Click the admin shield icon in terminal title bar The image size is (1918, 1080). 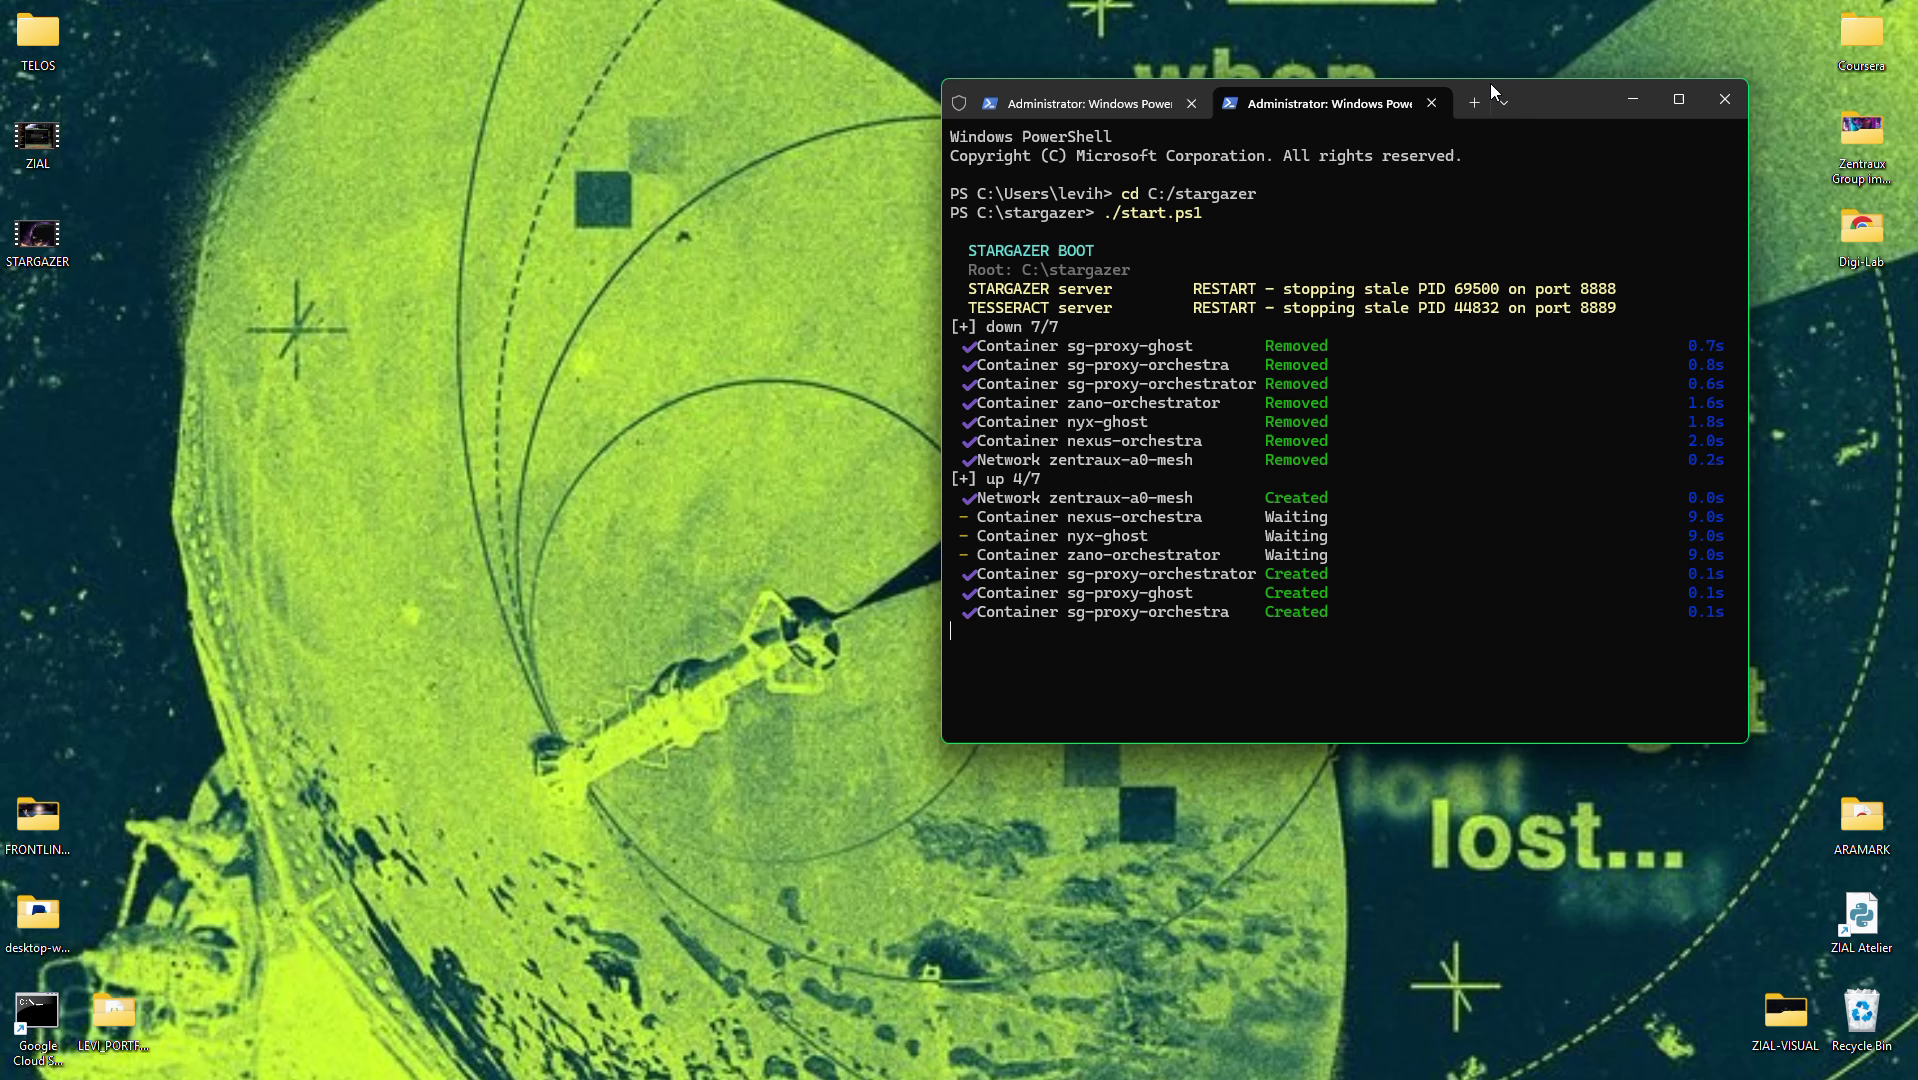coord(959,103)
